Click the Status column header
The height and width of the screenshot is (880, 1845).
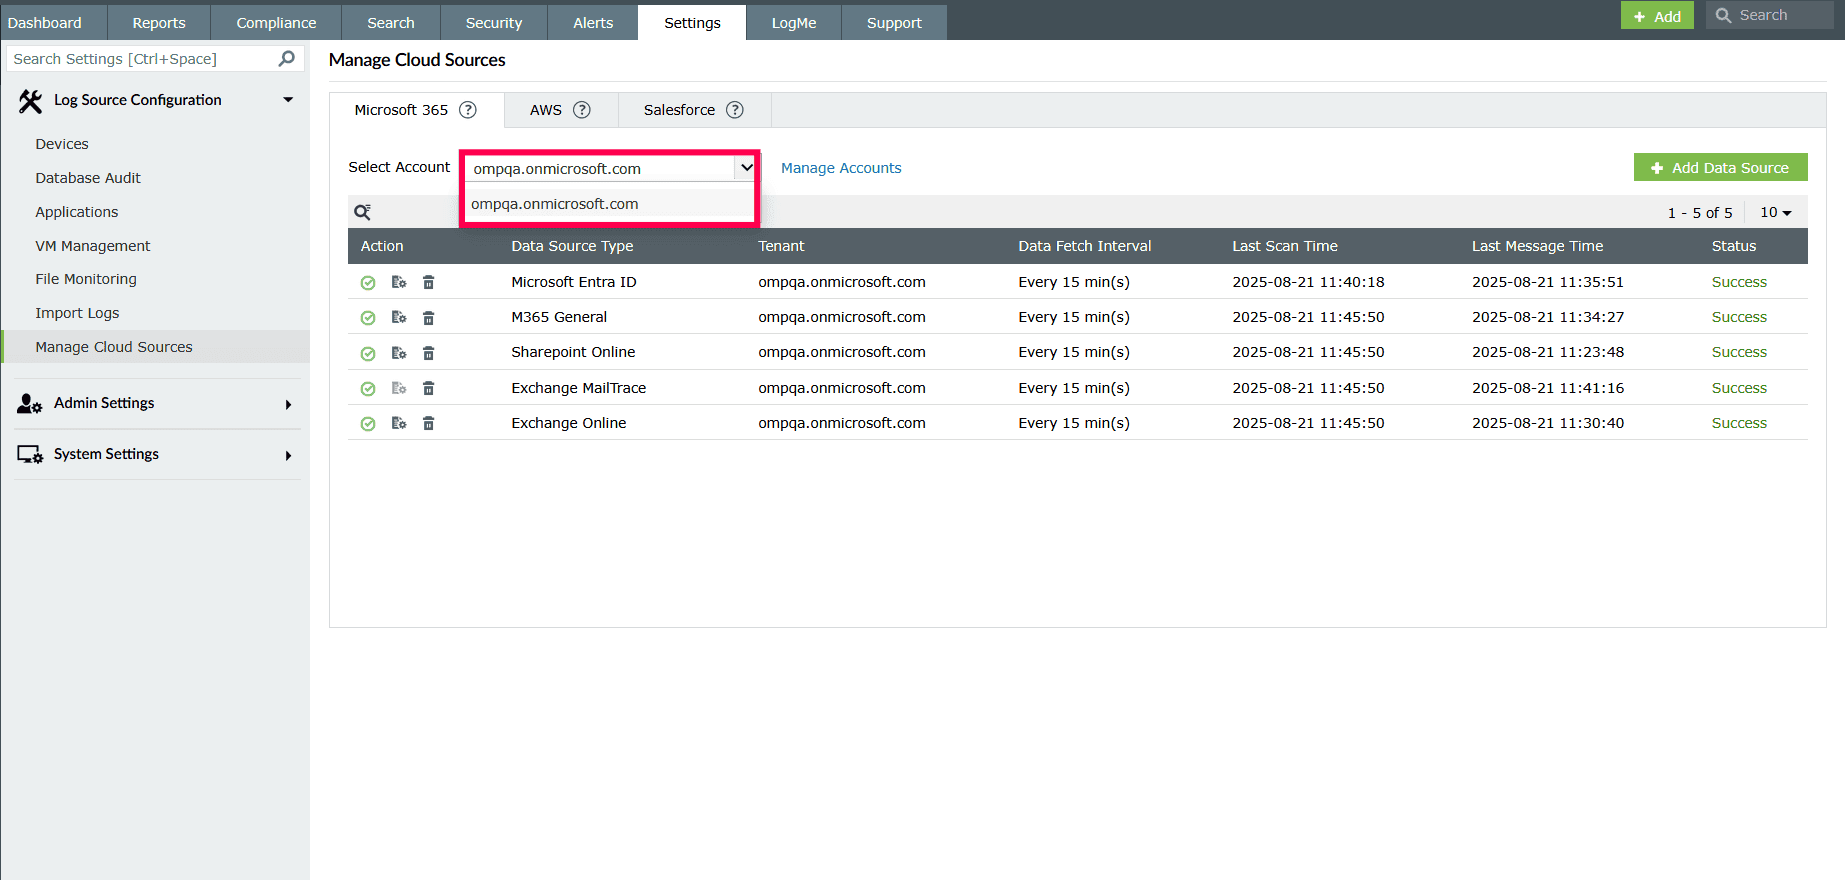pyautogui.click(x=1734, y=246)
